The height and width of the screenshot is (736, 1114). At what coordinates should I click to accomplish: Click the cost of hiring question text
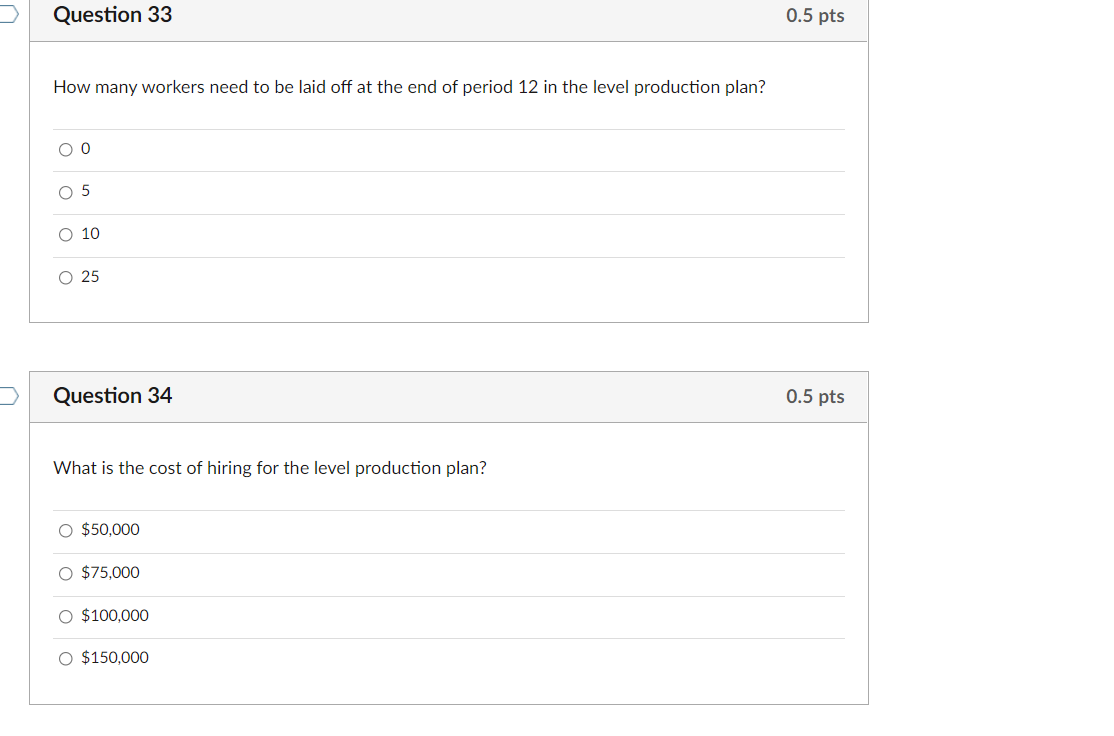(x=270, y=468)
